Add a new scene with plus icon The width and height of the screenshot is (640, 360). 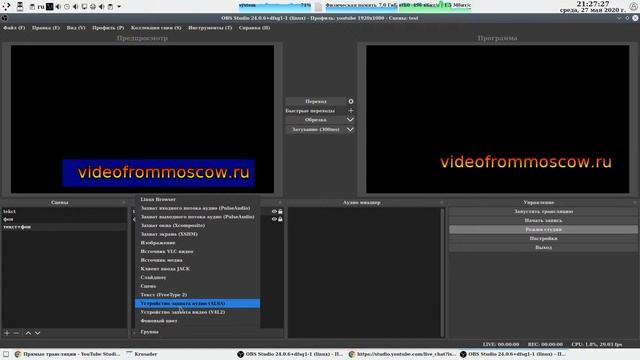click(x=7, y=333)
